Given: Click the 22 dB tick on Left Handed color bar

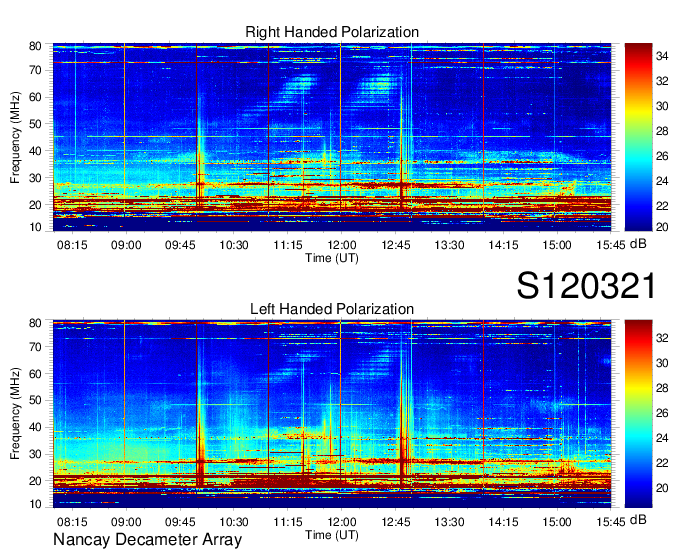Looking at the screenshot, I should click(x=662, y=463).
